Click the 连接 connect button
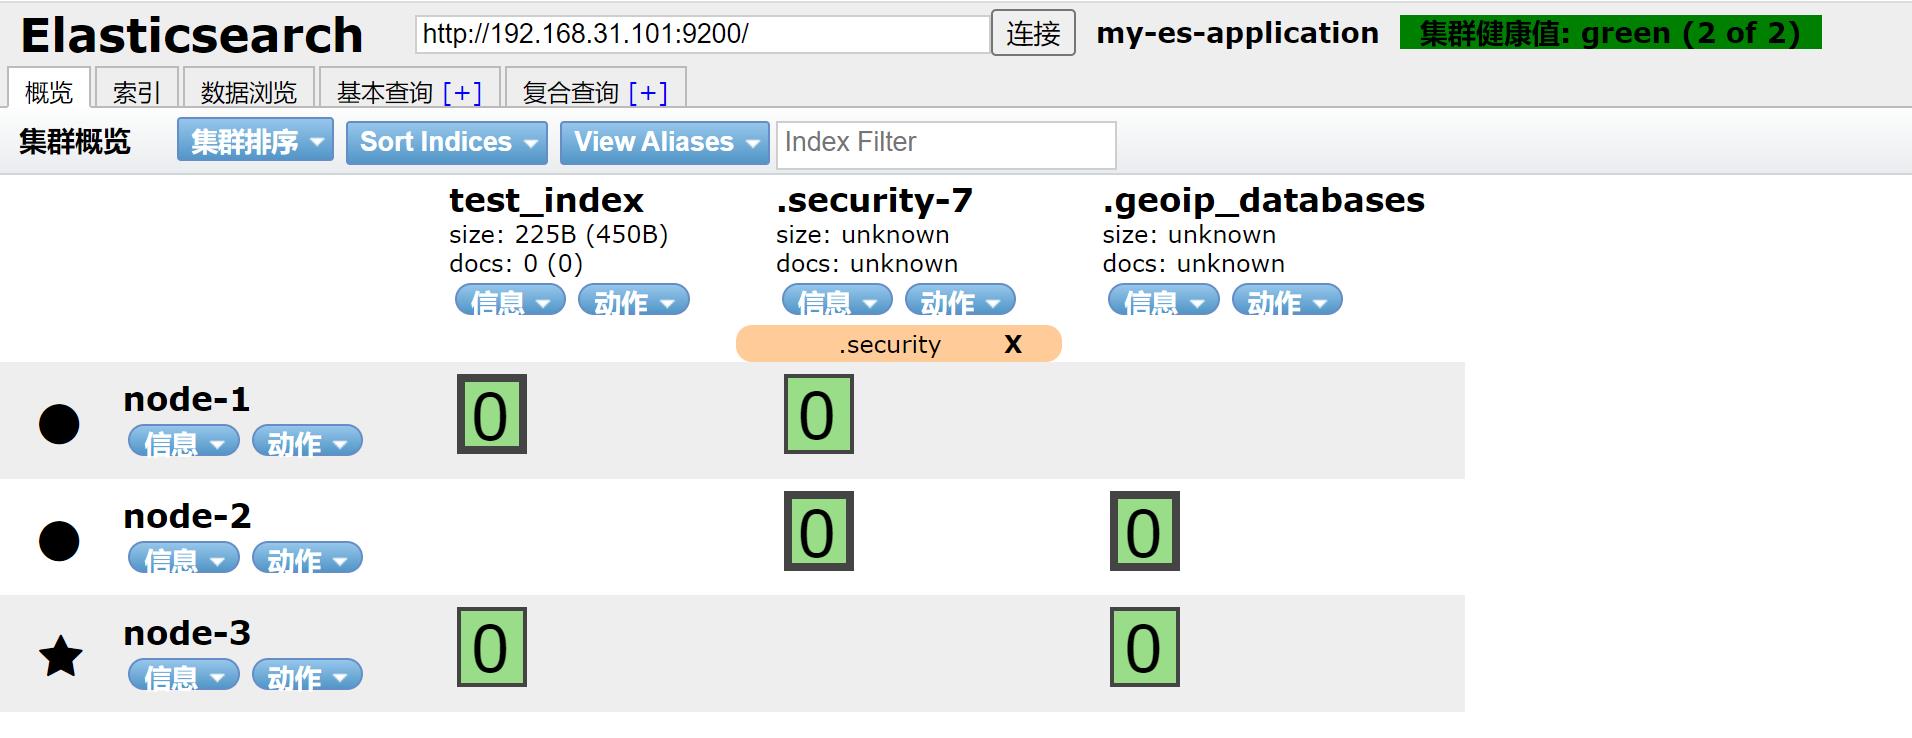The height and width of the screenshot is (738, 1912). click(1034, 33)
